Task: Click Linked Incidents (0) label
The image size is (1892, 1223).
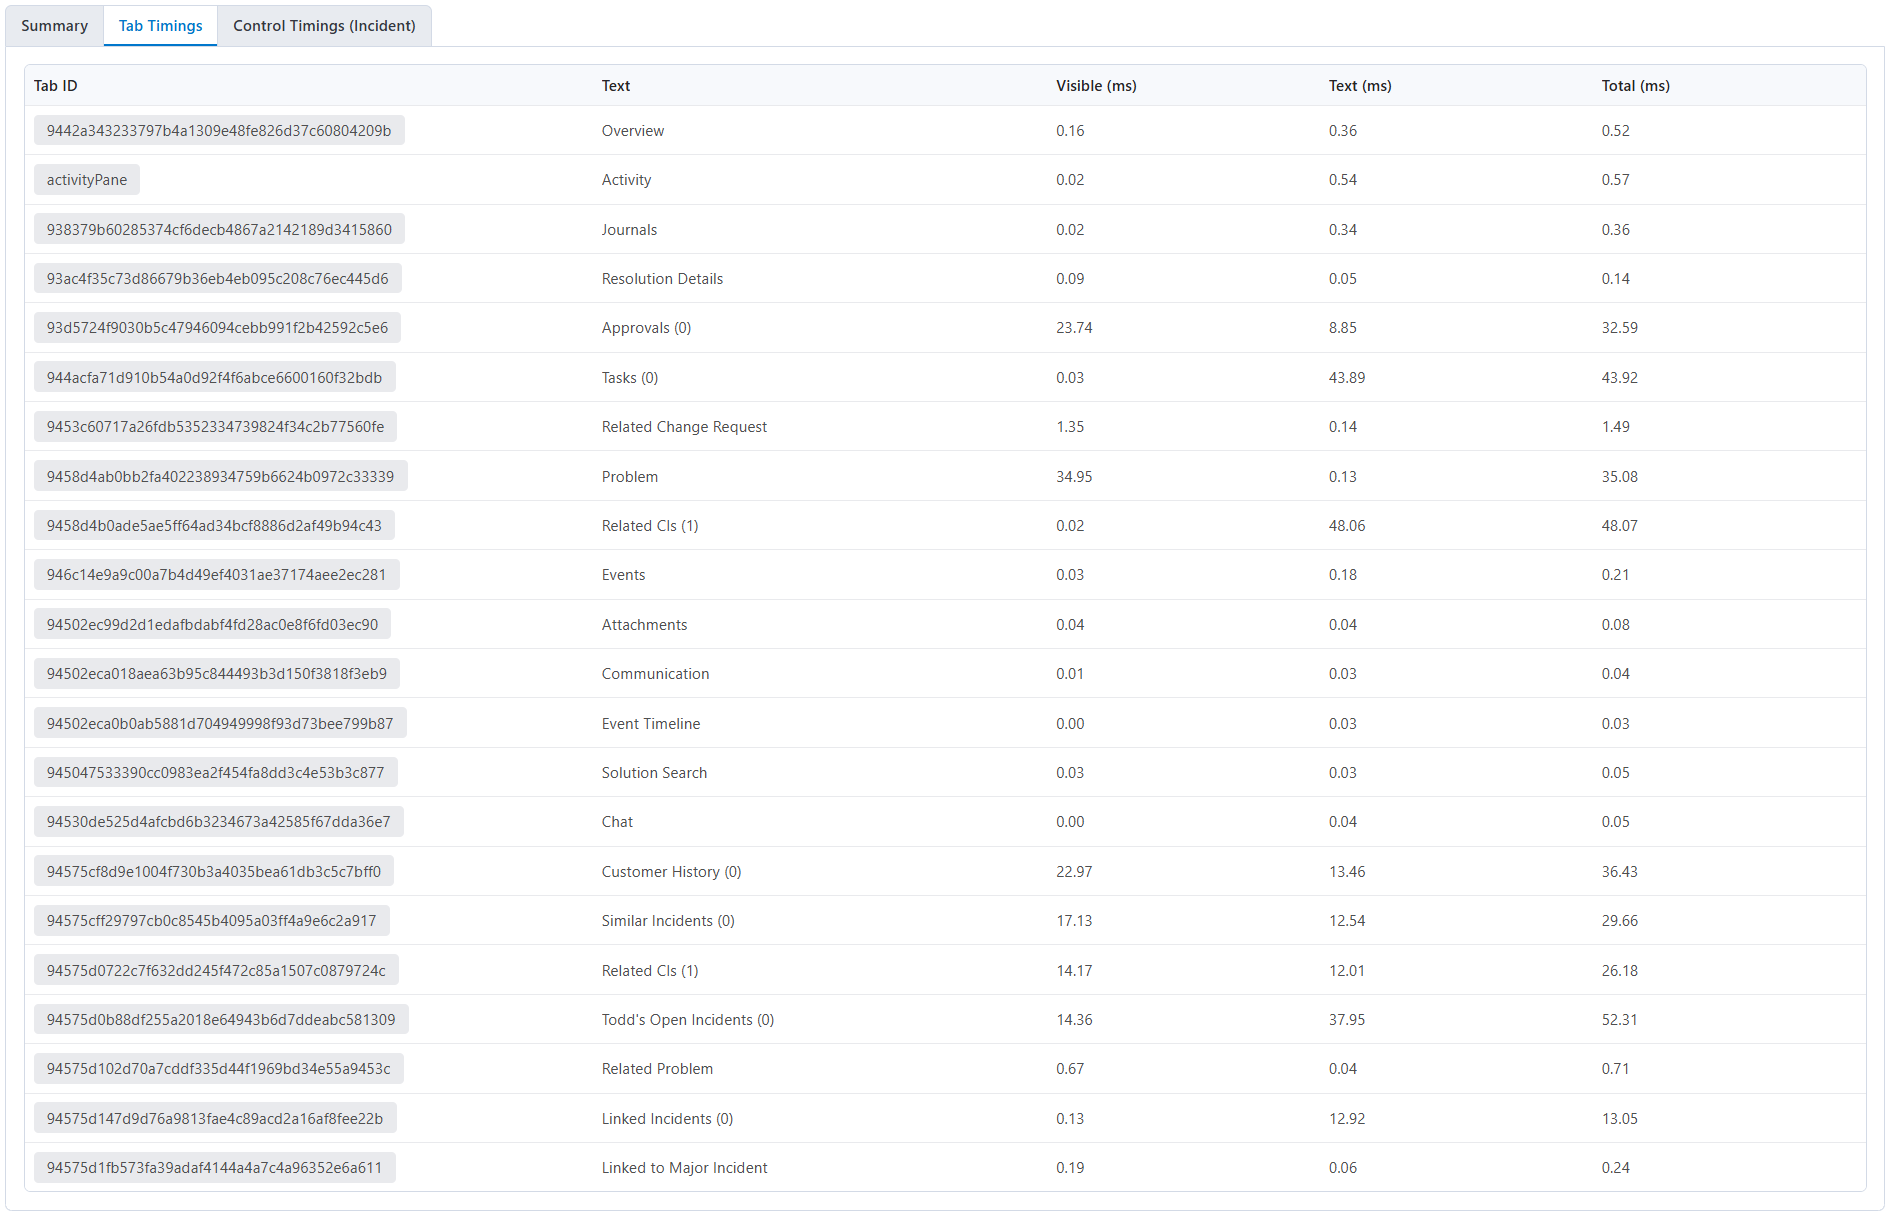Action: [667, 1119]
